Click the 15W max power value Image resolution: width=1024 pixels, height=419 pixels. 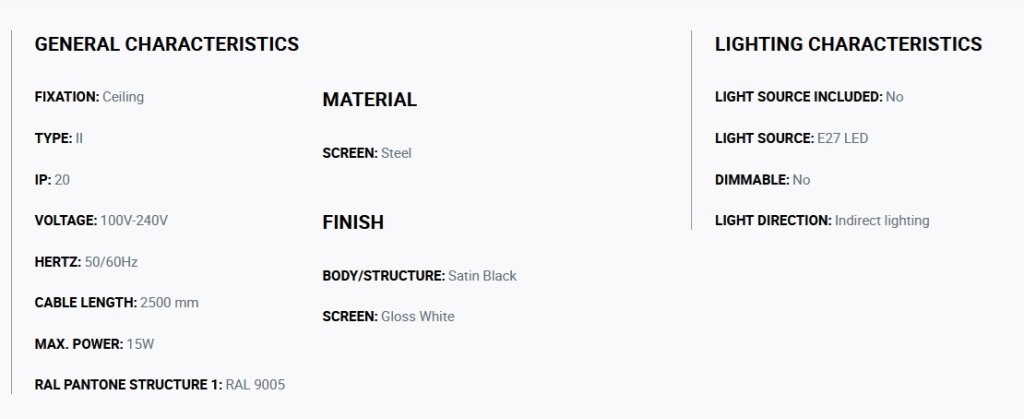click(x=140, y=344)
